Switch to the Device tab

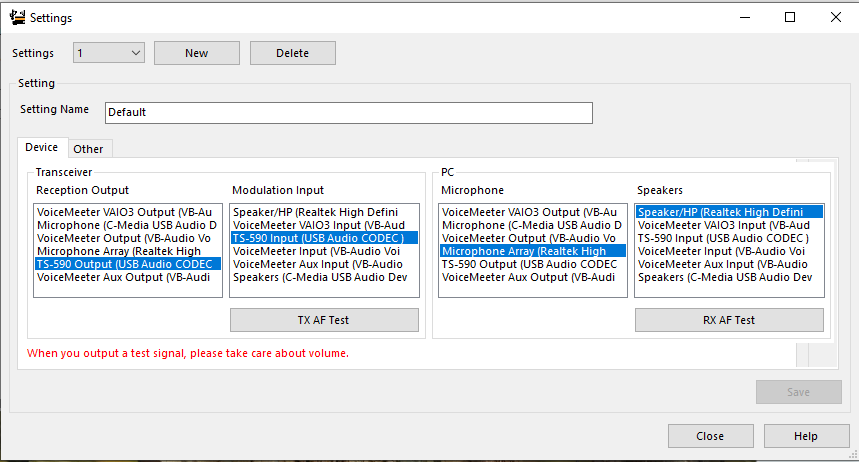[42, 147]
